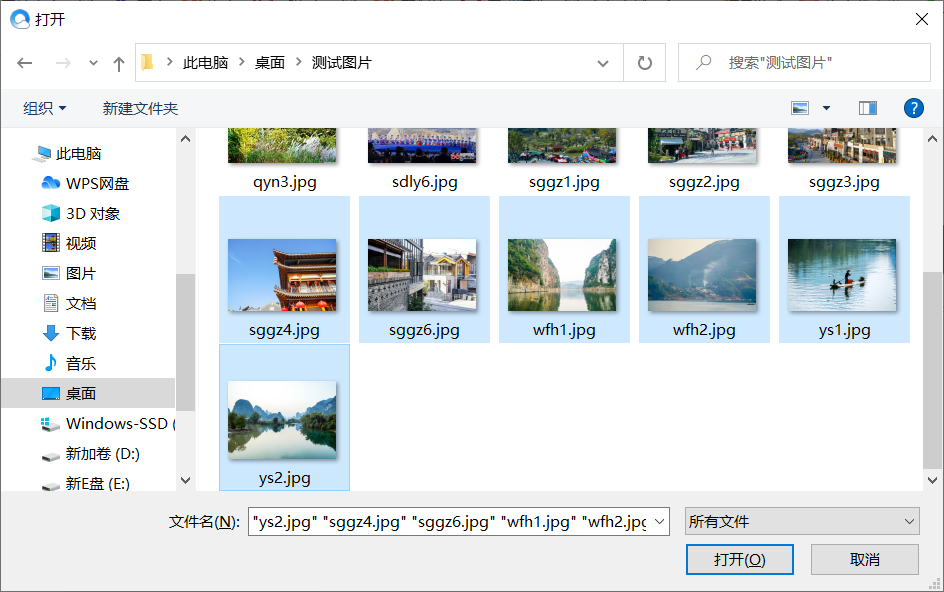
Task: Click the Back navigation arrow
Action: pyautogui.click(x=25, y=63)
